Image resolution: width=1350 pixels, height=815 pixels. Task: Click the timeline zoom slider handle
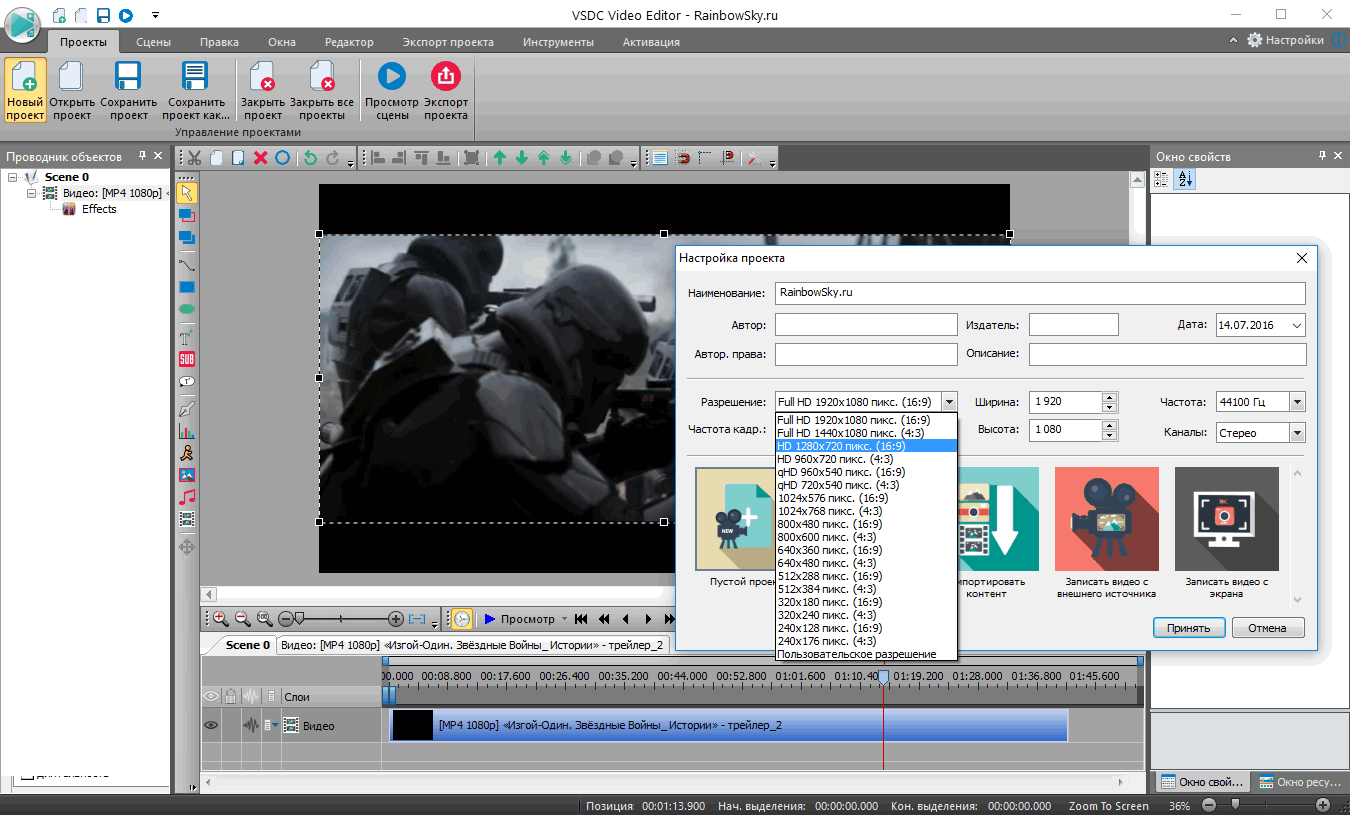(298, 619)
